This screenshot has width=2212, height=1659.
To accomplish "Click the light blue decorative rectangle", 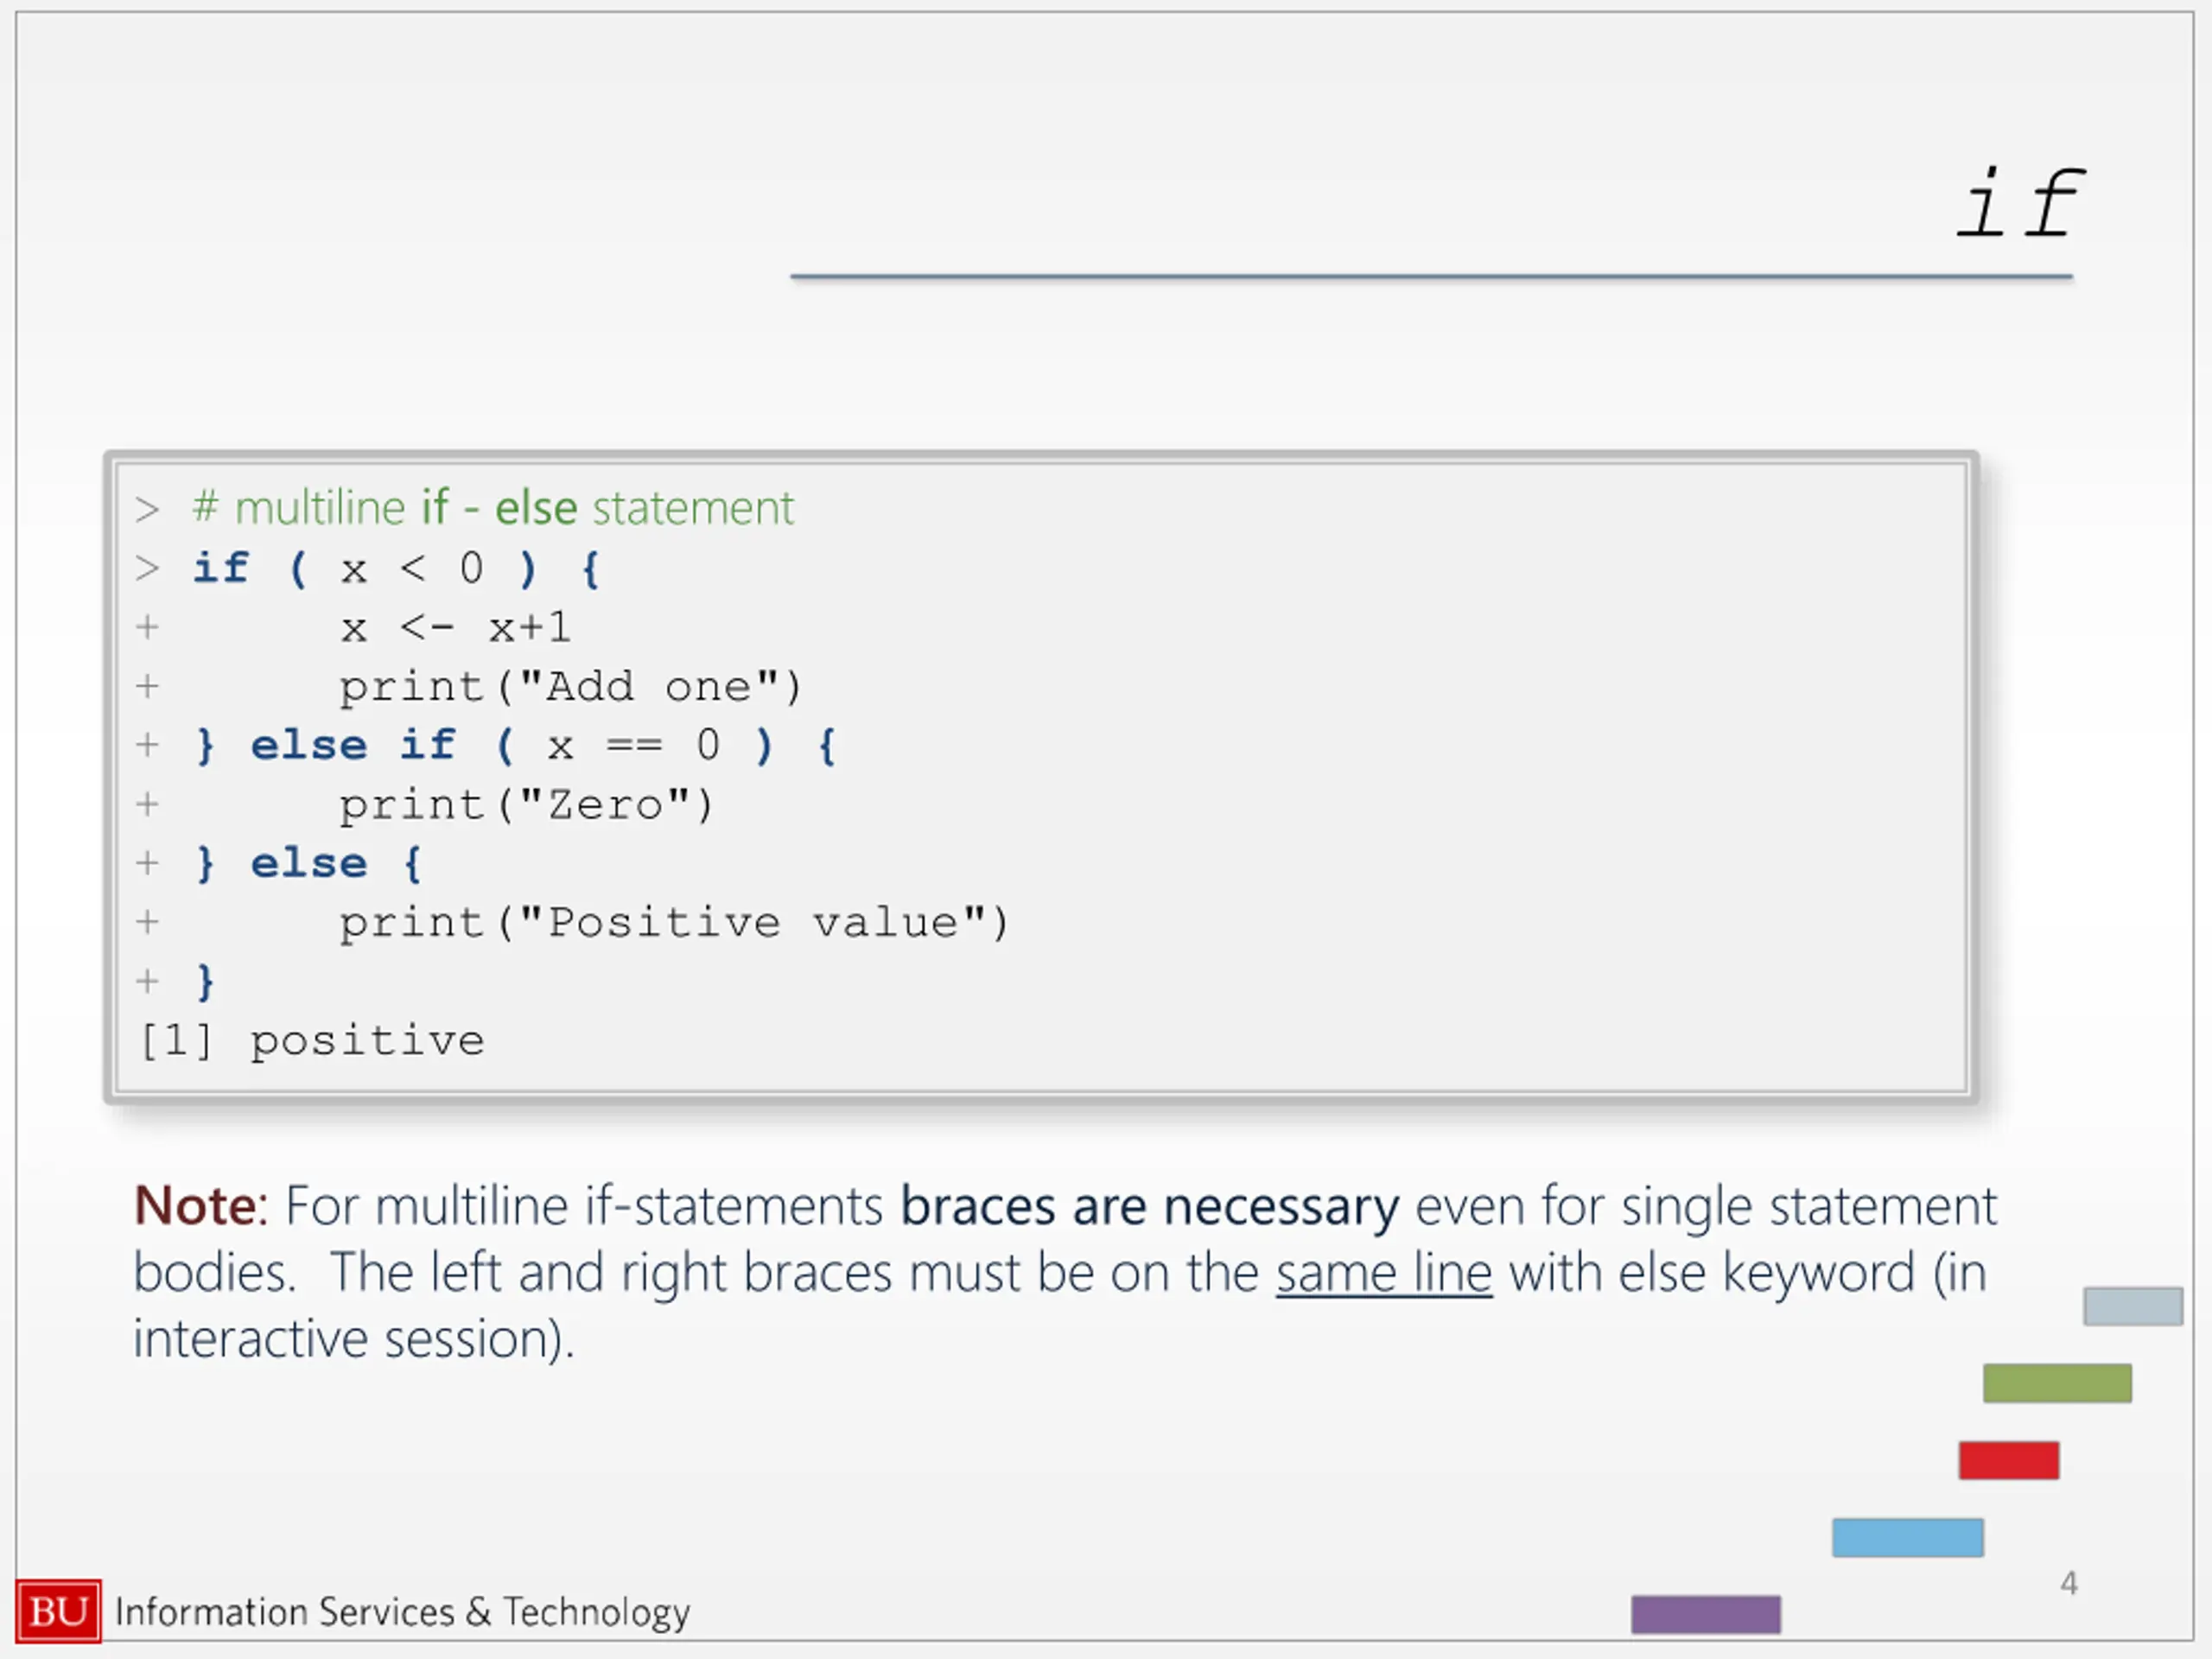I will (x=1908, y=1537).
